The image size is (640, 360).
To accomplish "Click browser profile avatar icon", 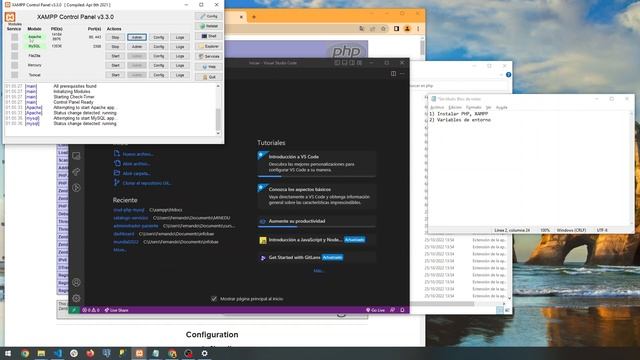I will click(407, 29).
